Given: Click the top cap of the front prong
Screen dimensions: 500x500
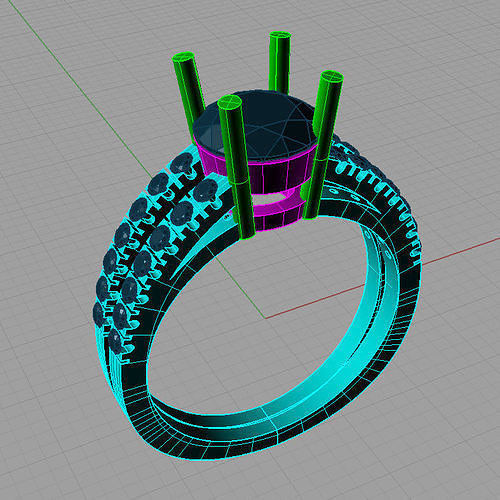Looking at the screenshot, I should [x=229, y=101].
